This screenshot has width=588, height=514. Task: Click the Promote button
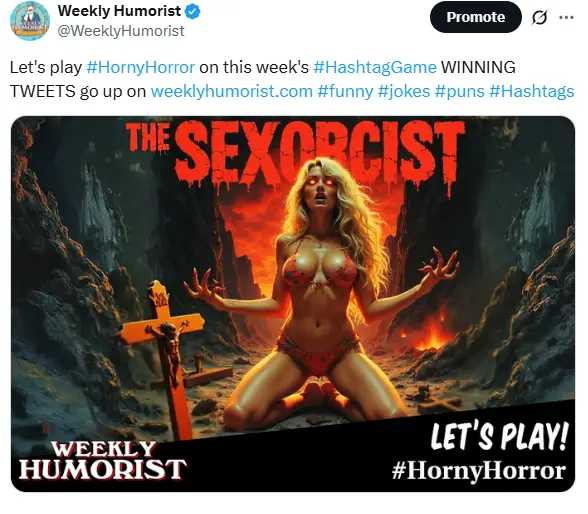476,17
